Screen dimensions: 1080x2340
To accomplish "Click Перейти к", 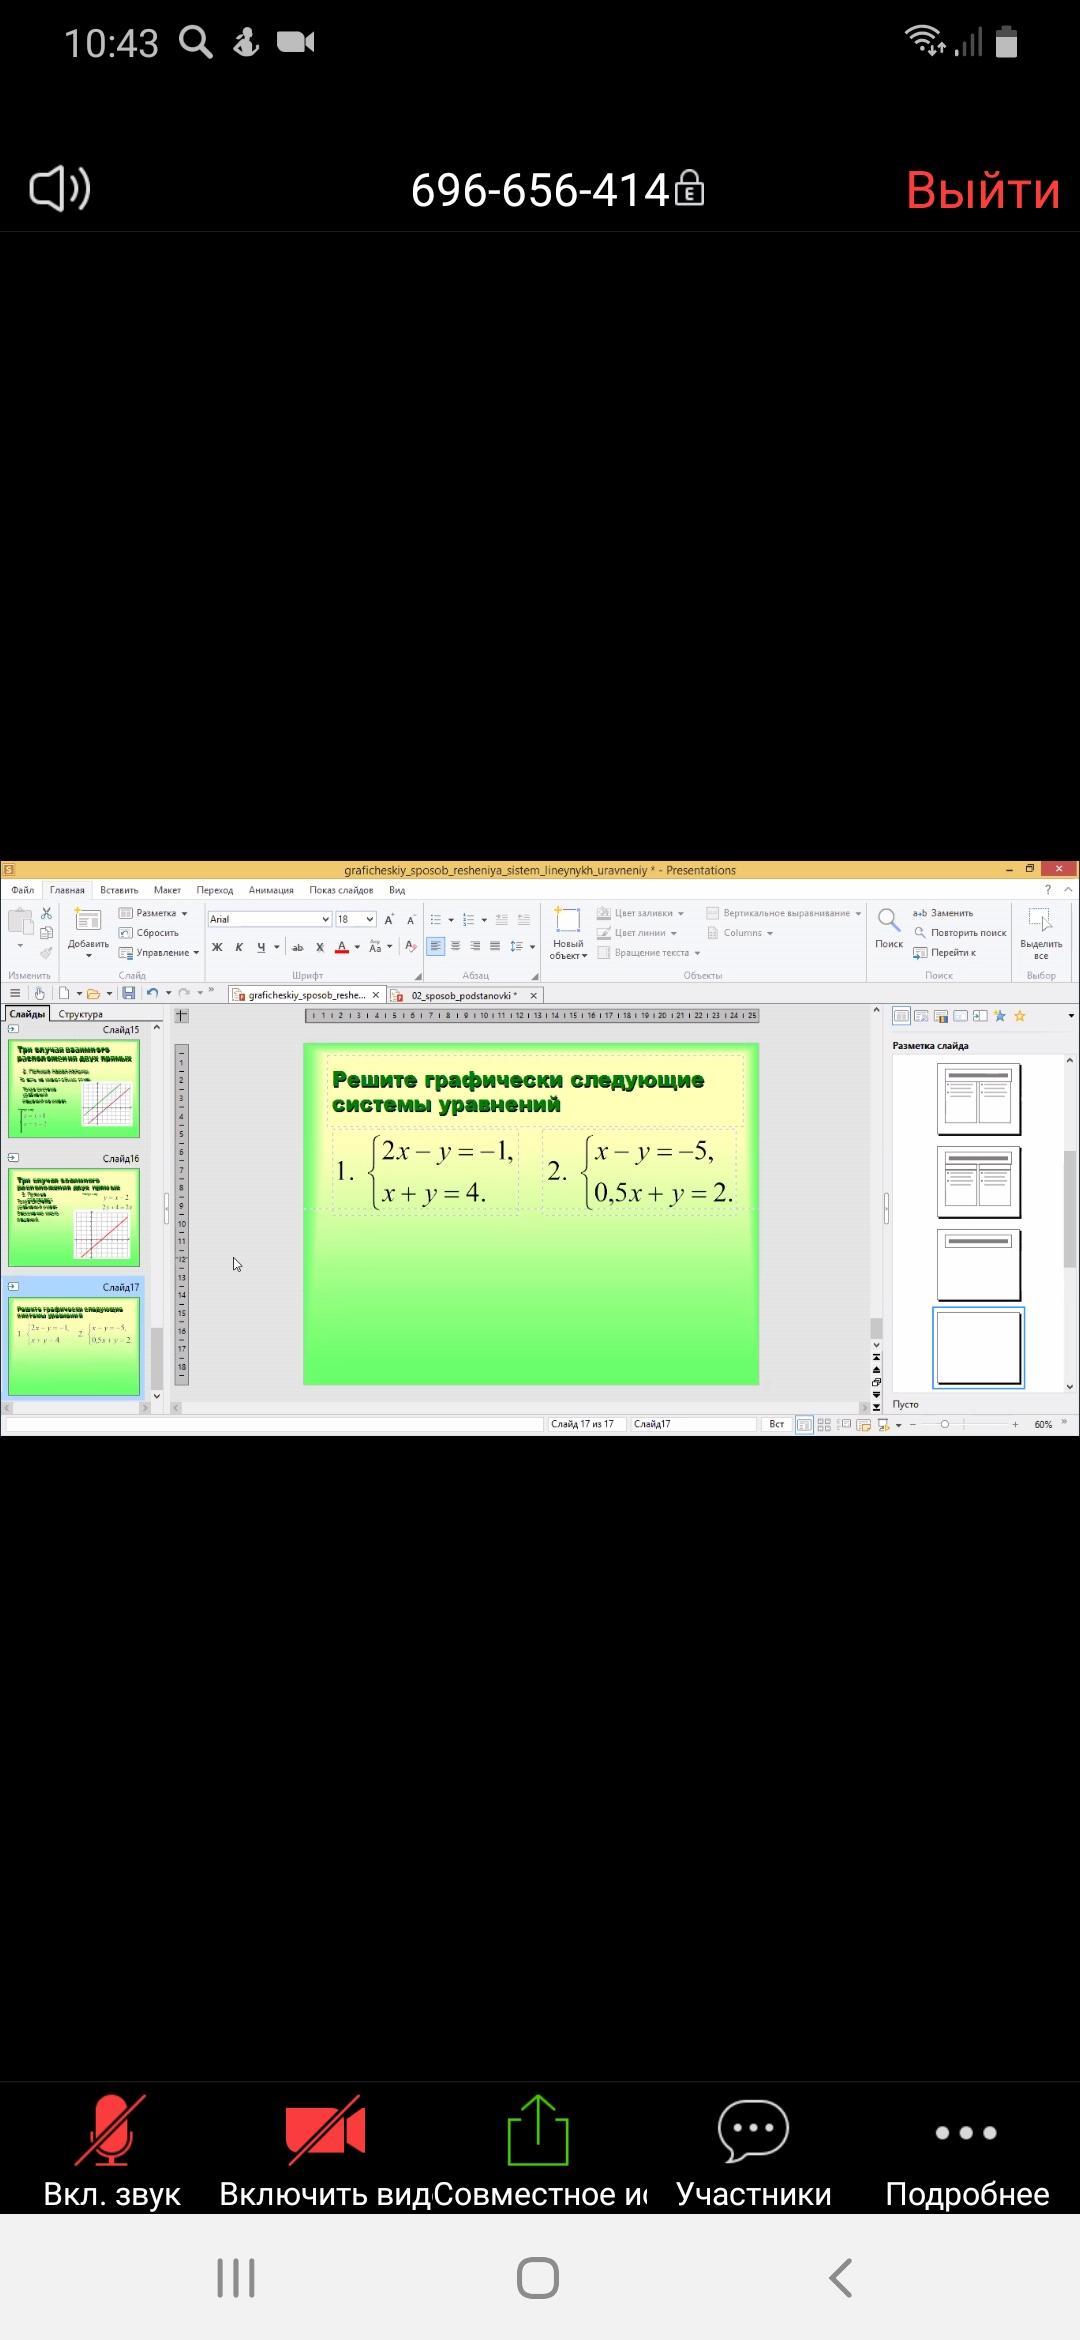I will [945, 953].
